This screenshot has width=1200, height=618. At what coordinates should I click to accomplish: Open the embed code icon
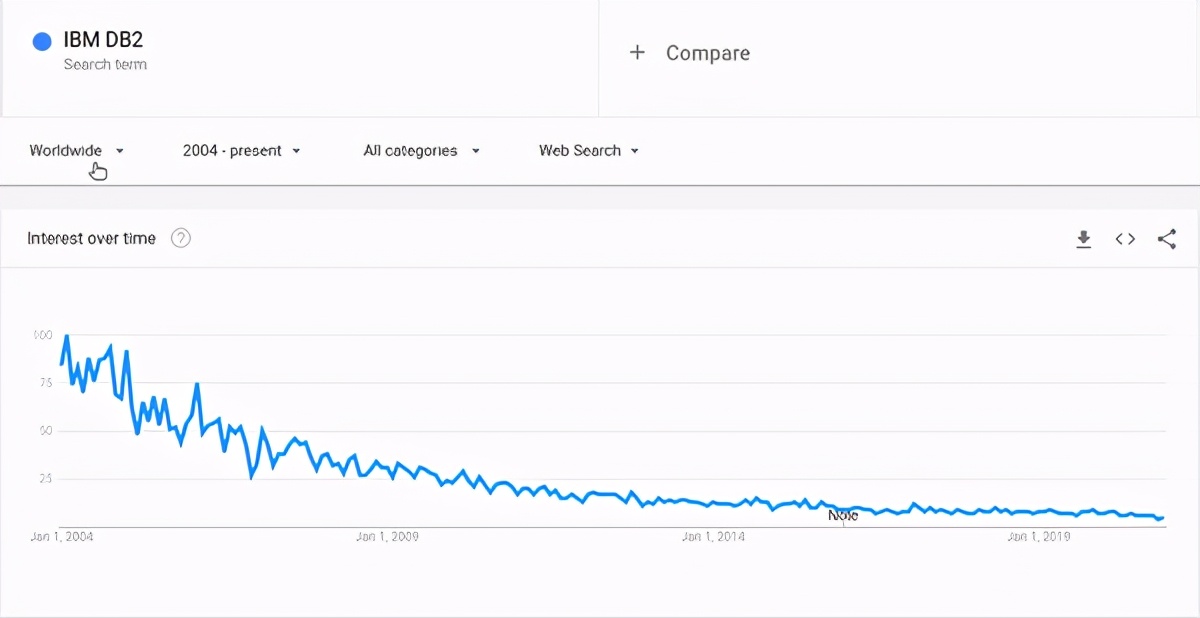1125,239
